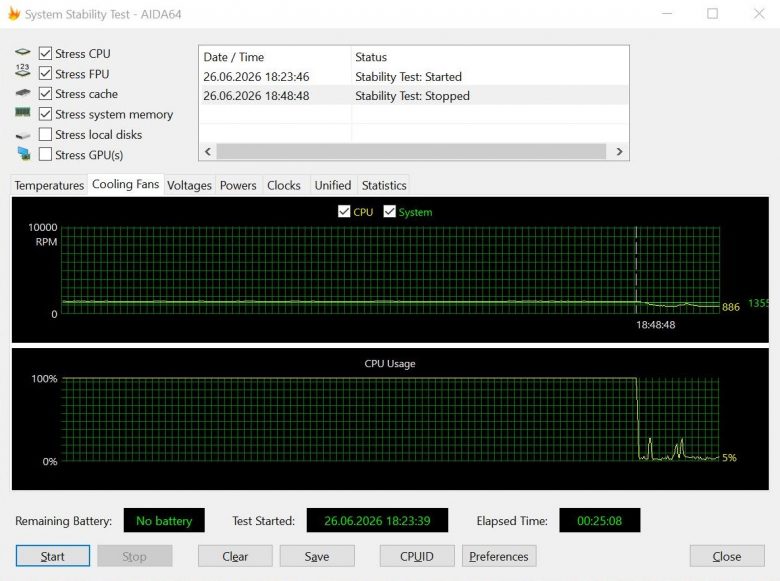
Task: Click the log's right scroll arrow
Action: pos(619,151)
